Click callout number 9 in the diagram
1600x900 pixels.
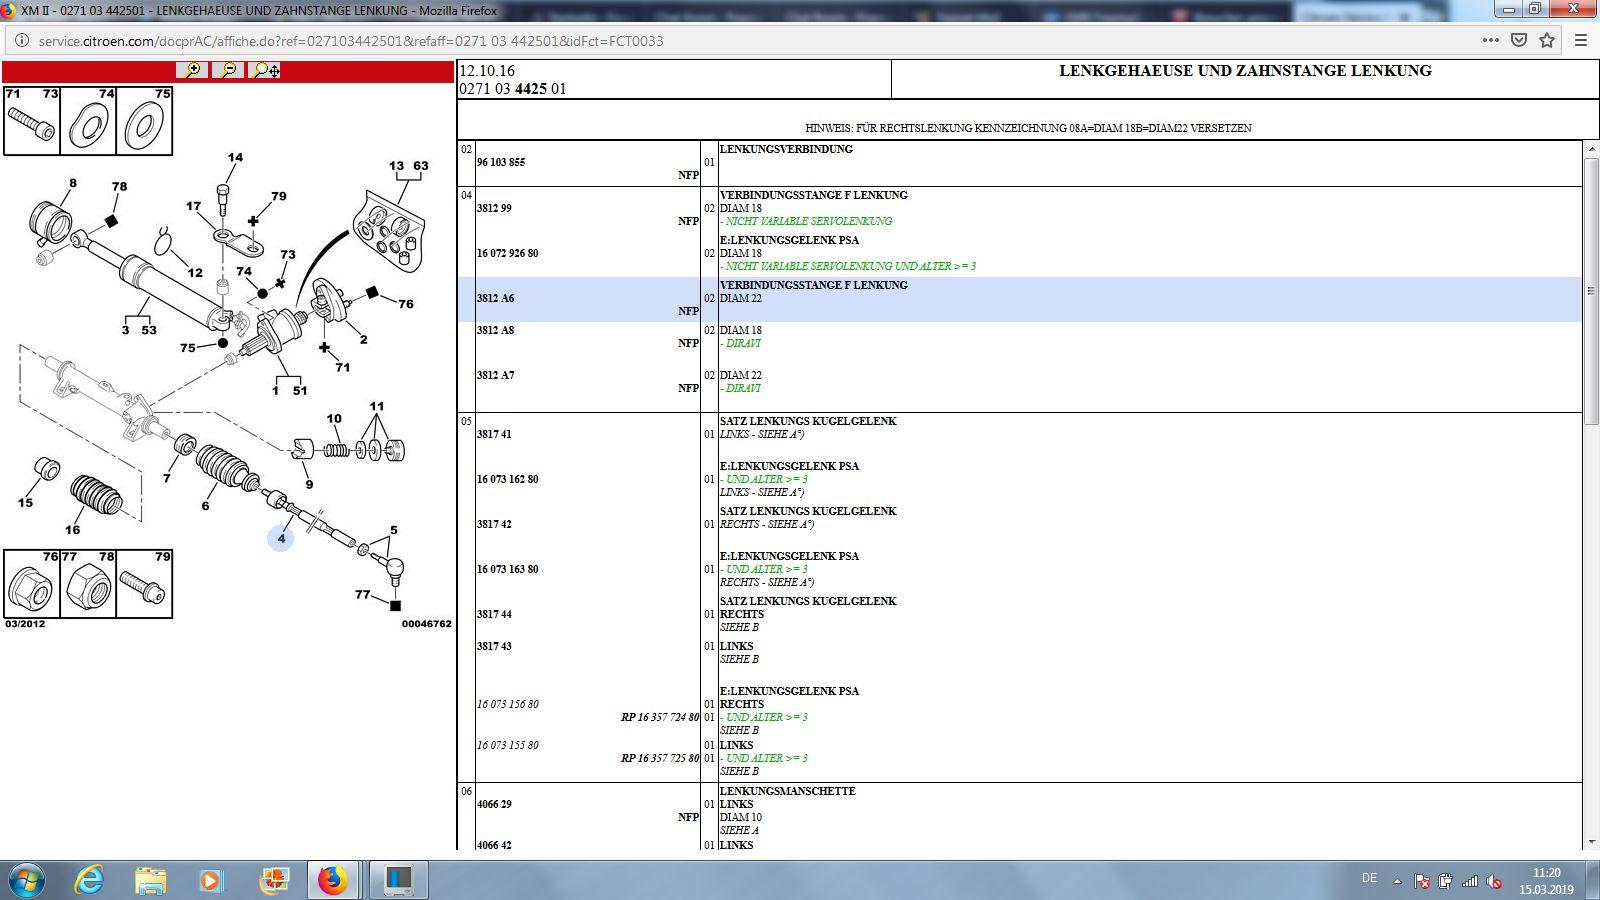pyautogui.click(x=309, y=484)
